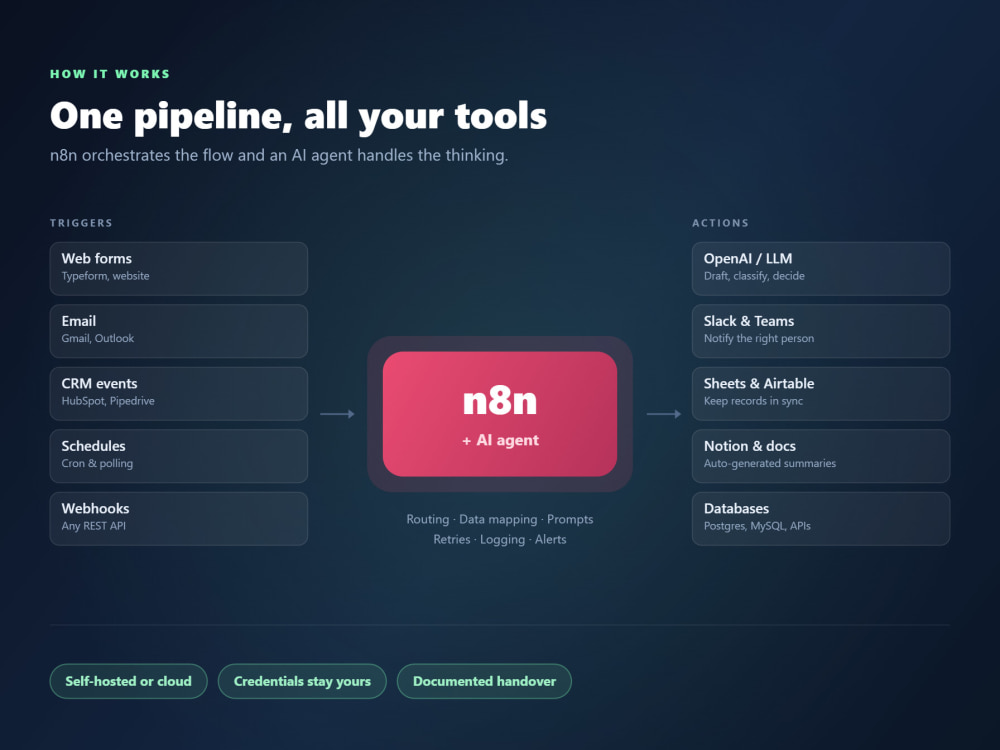Viewport: 1000px width, 750px height.
Task: Select the Email trigger card
Action: [179, 331]
